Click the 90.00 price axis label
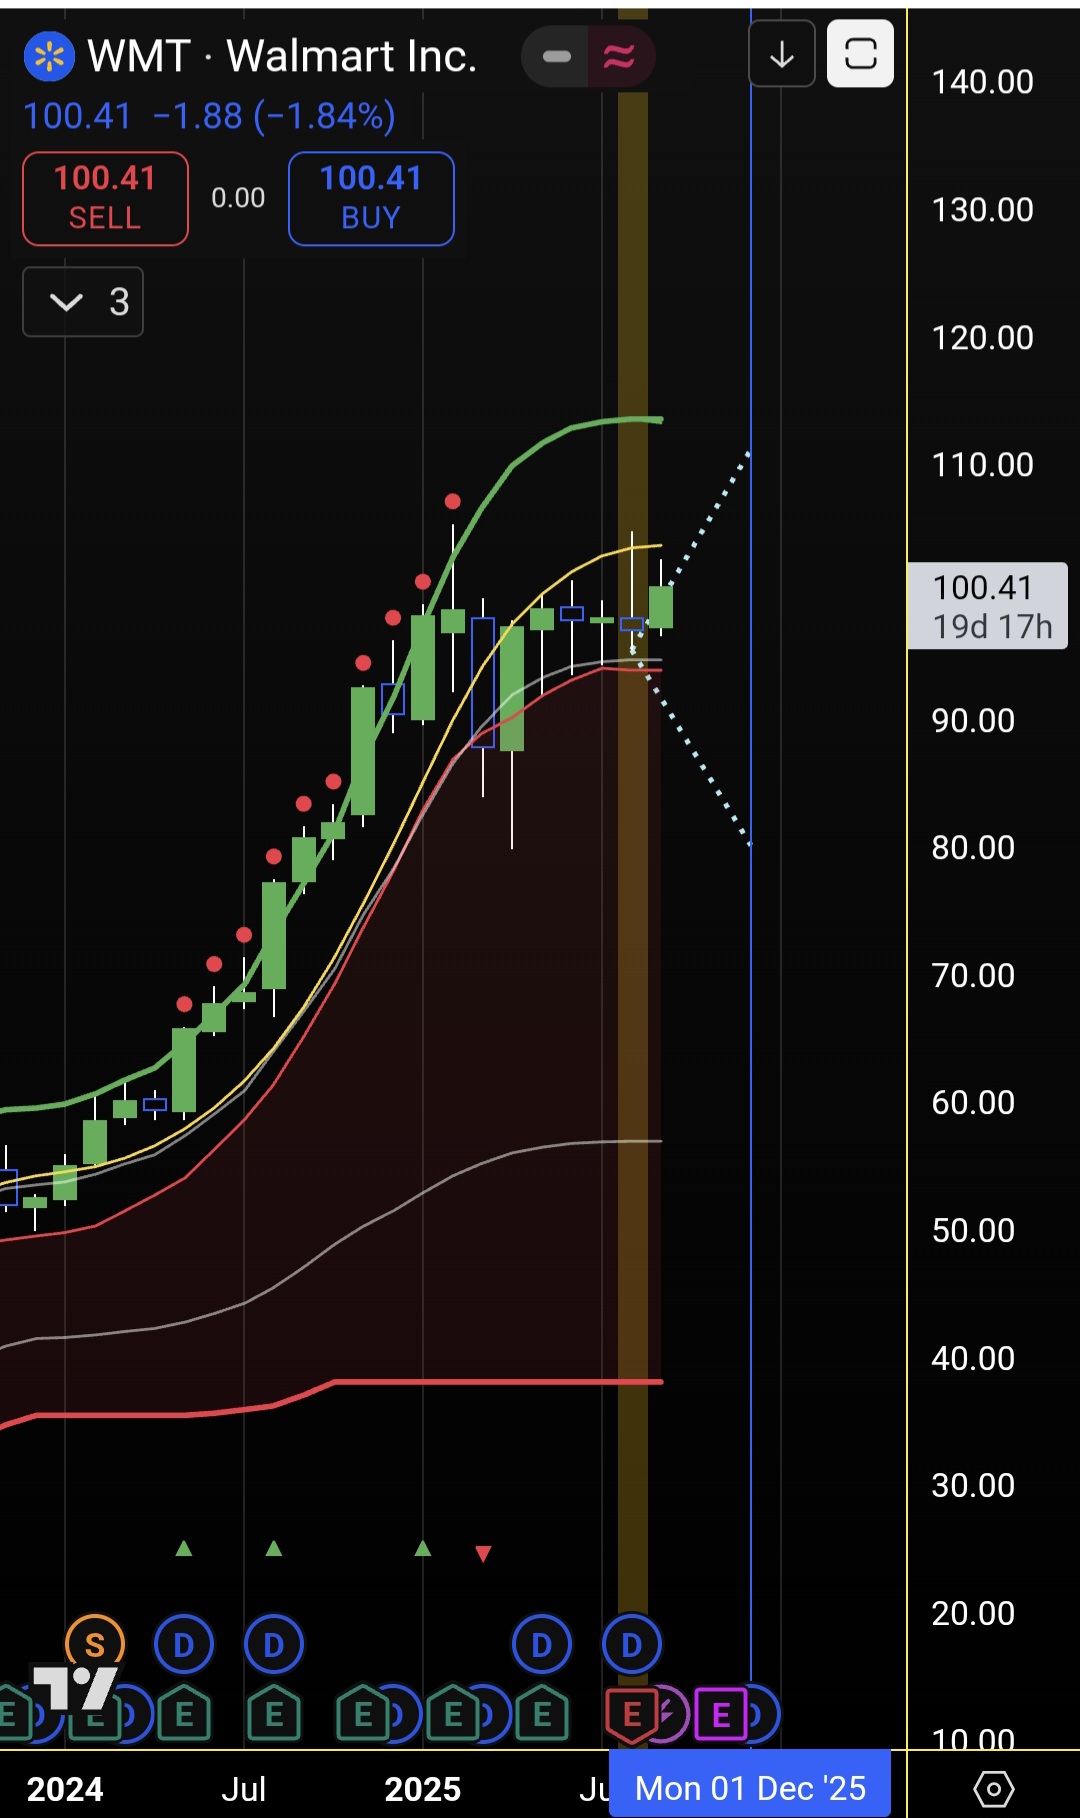 point(973,721)
